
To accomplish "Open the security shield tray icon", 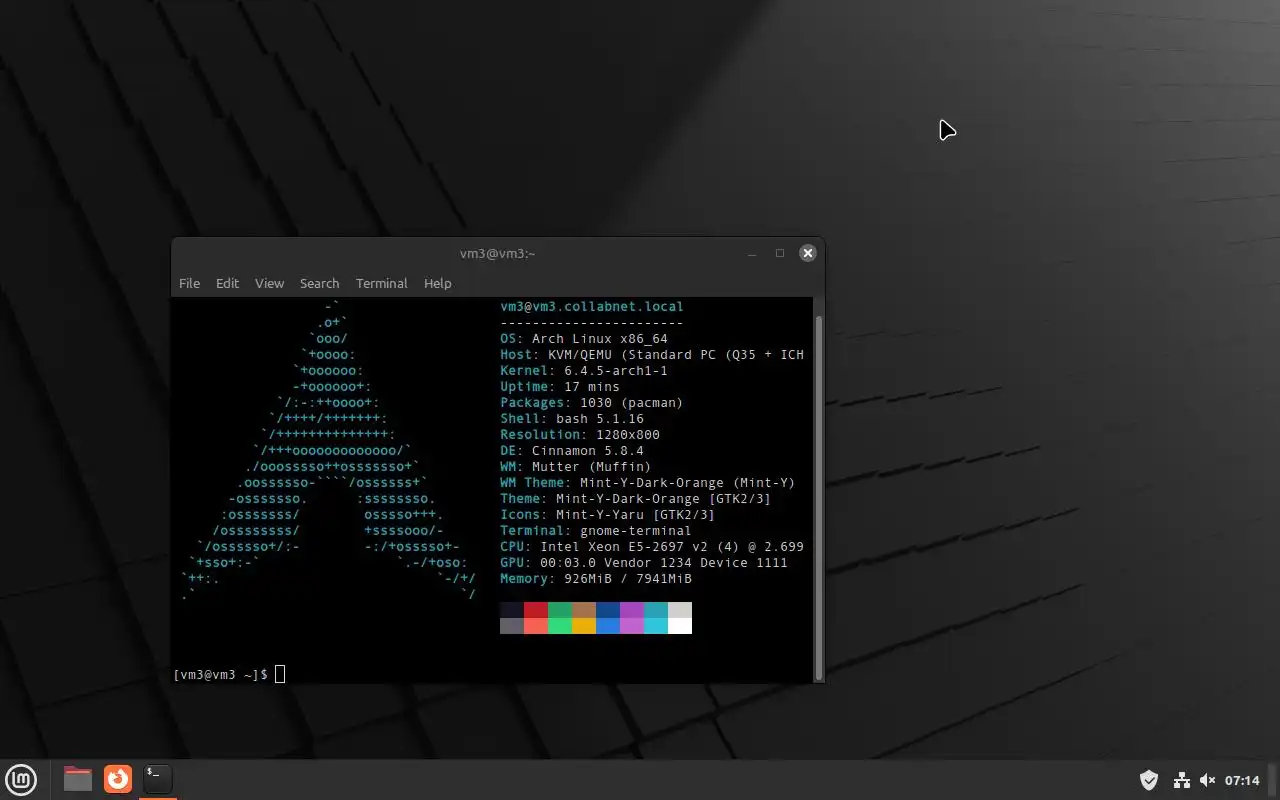I will point(1149,780).
